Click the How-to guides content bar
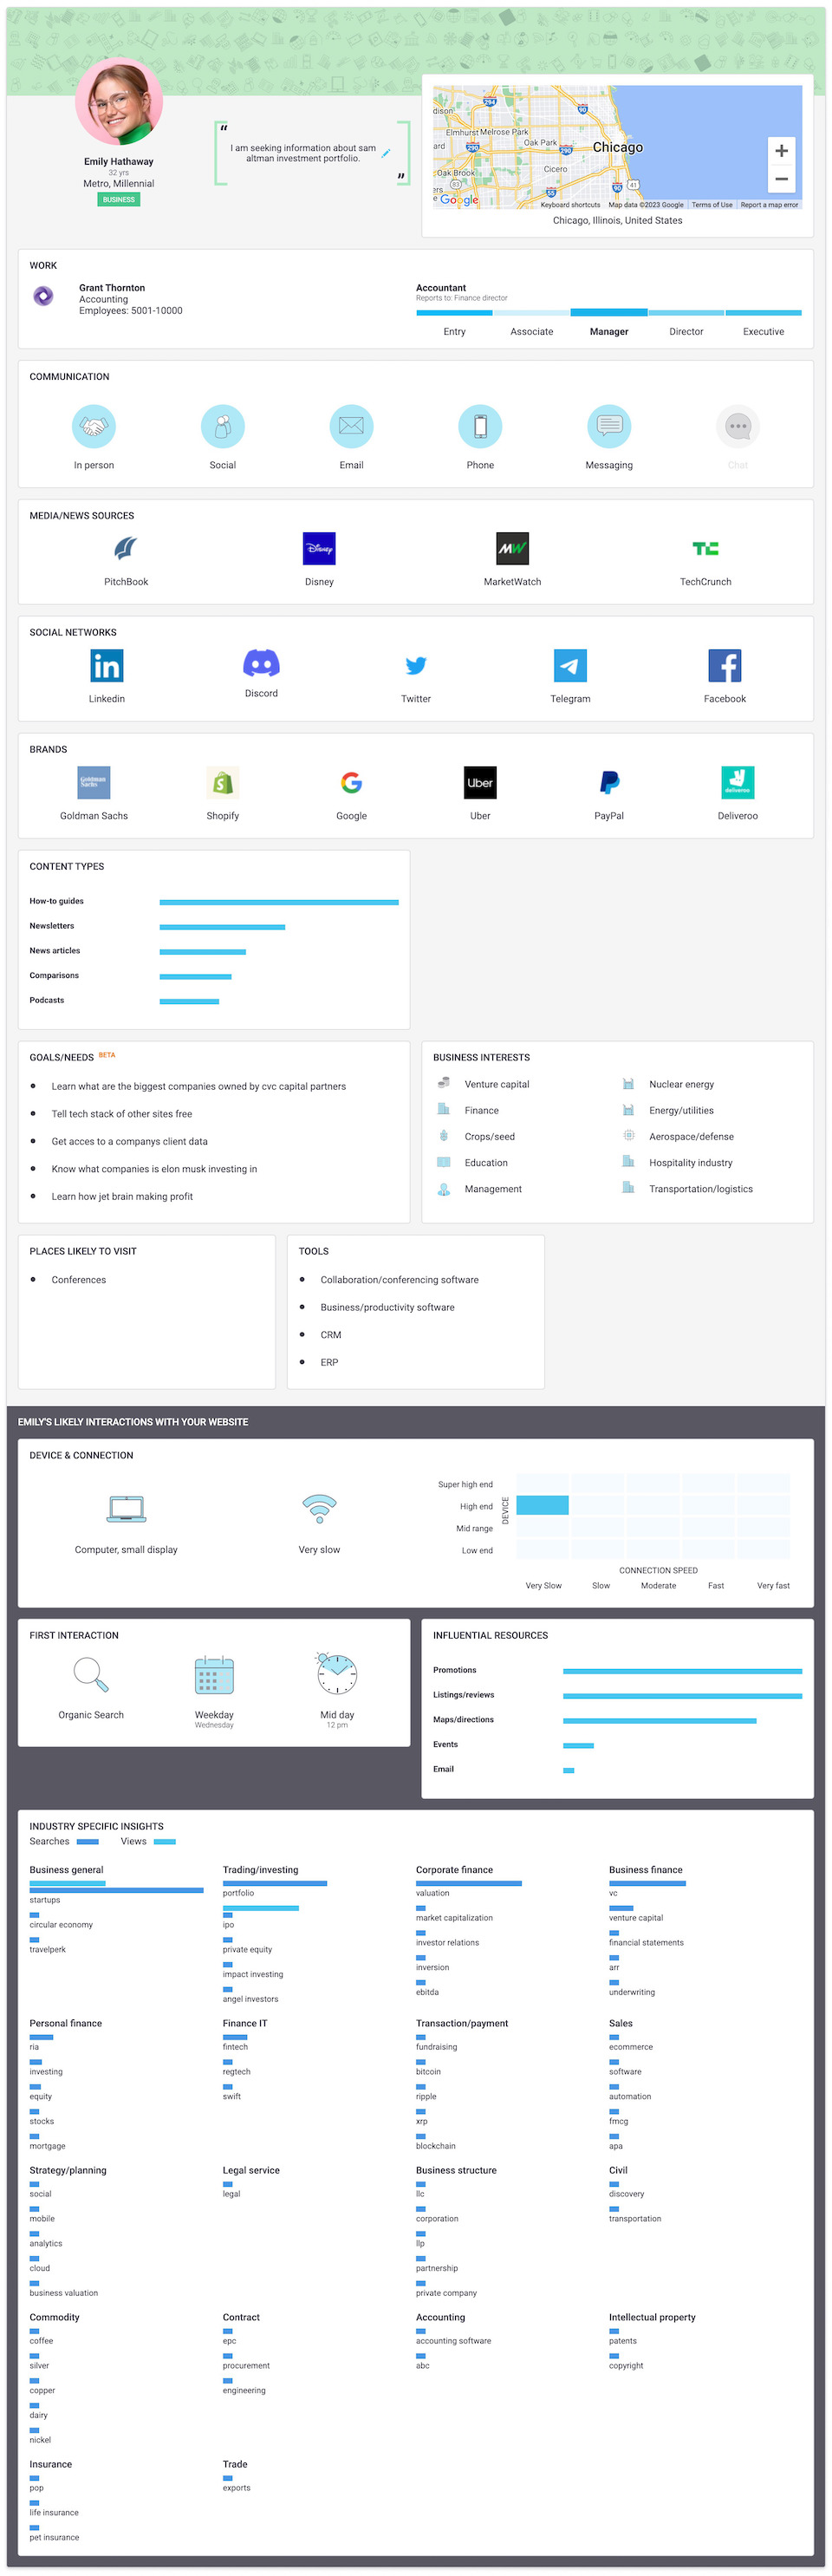The height and width of the screenshot is (2576, 832). [279, 902]
